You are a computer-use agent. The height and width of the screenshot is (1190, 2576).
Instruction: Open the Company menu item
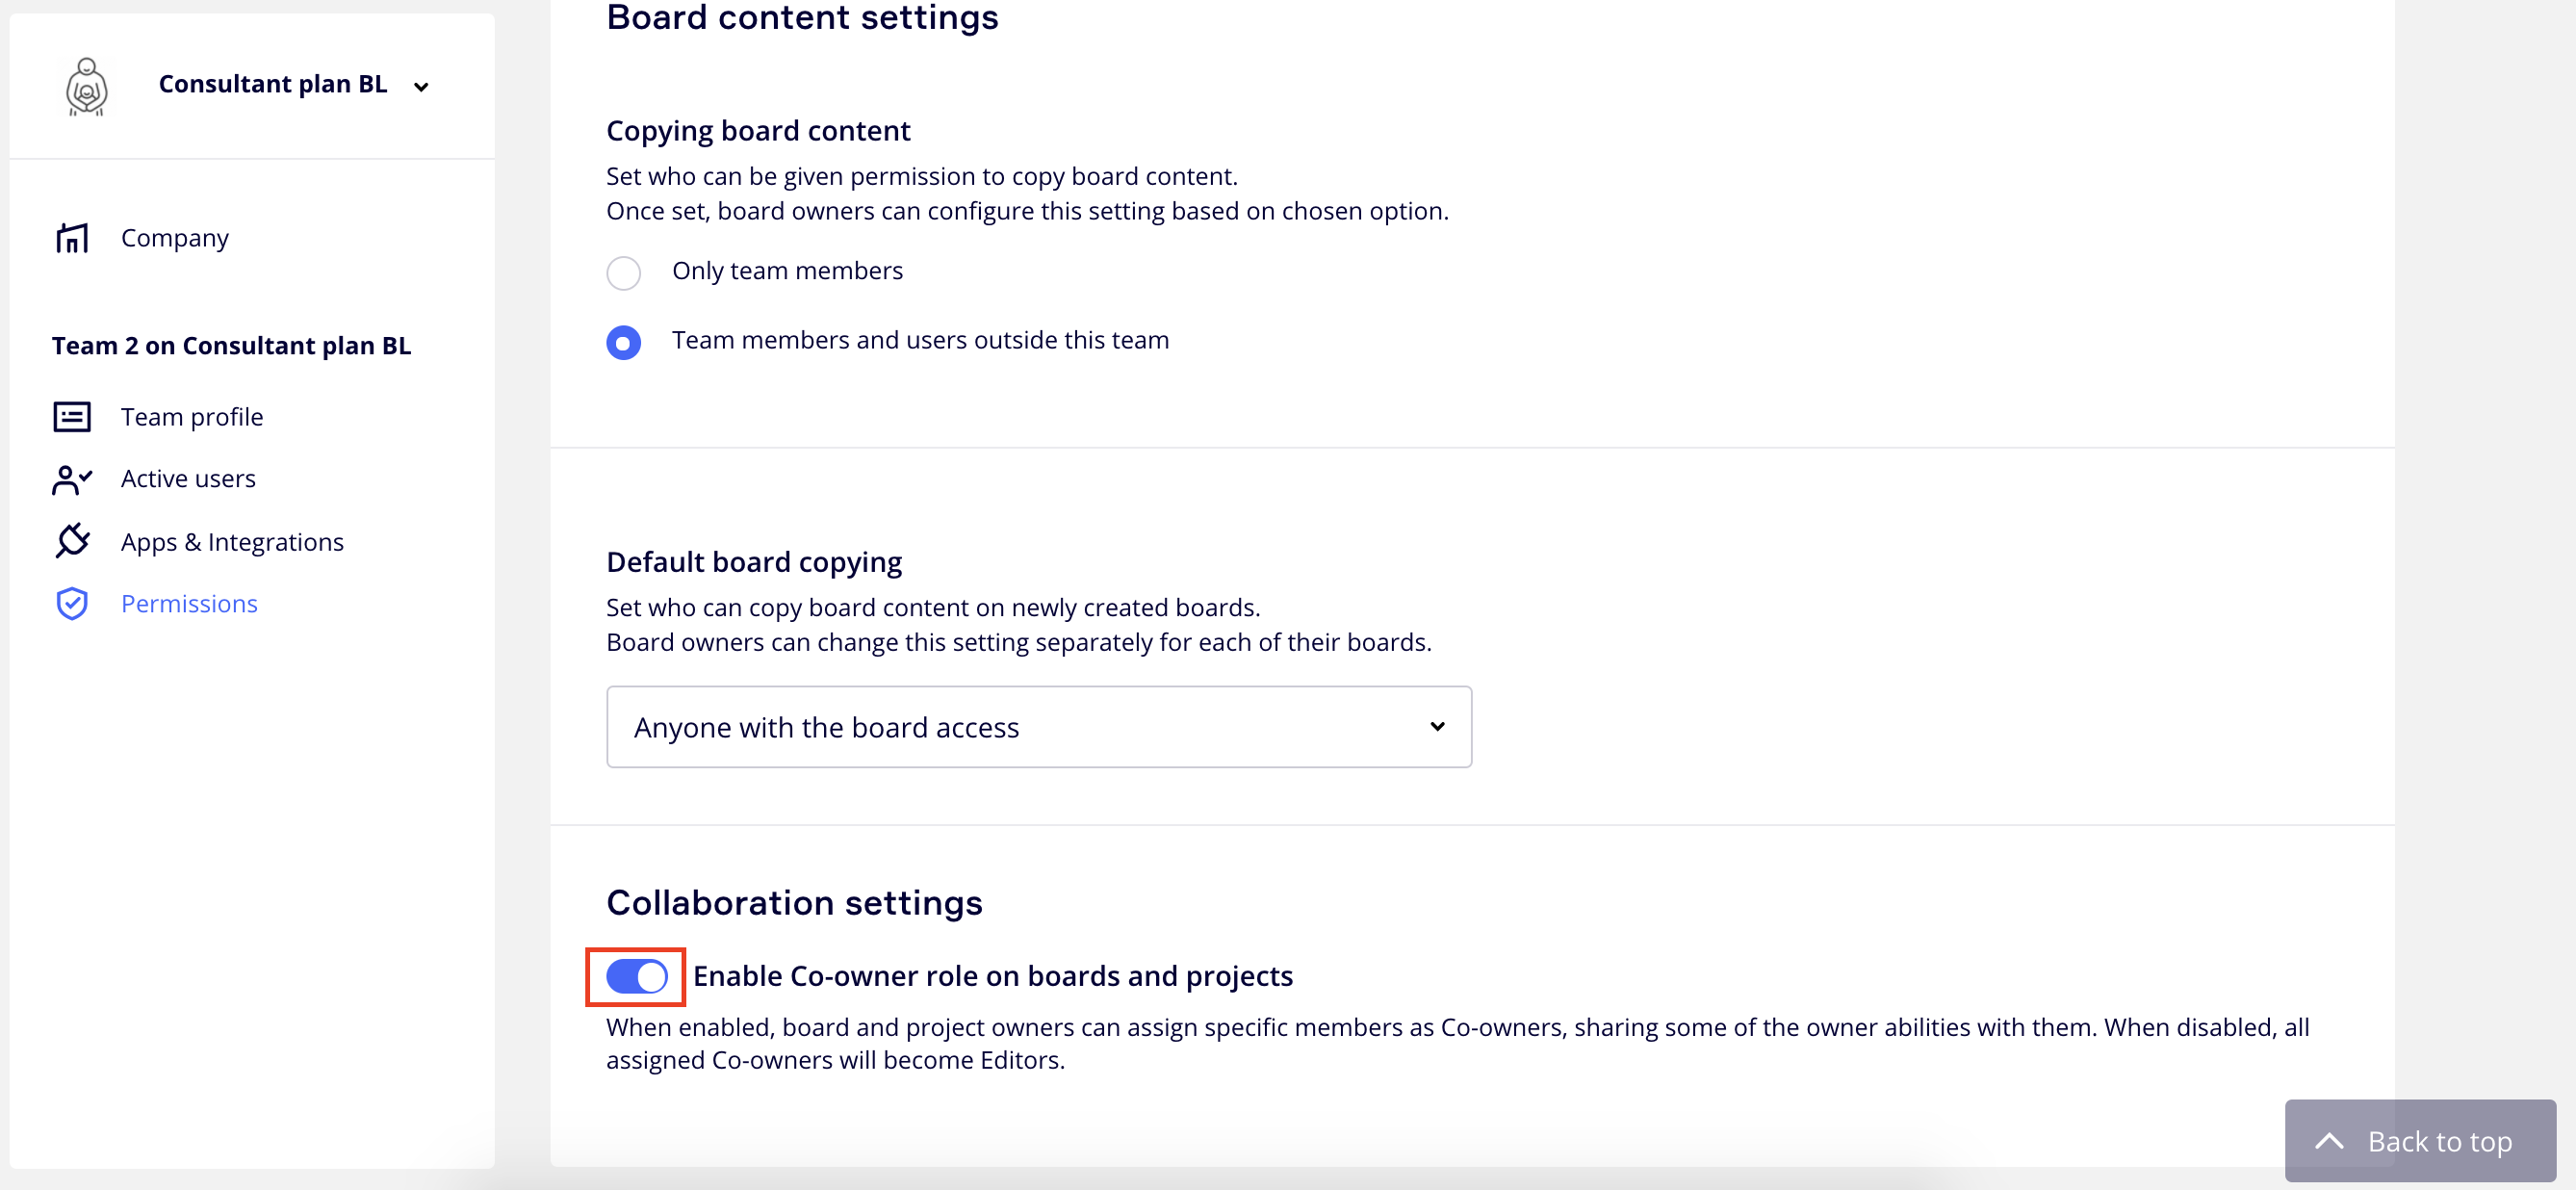(x=175, y=238)
